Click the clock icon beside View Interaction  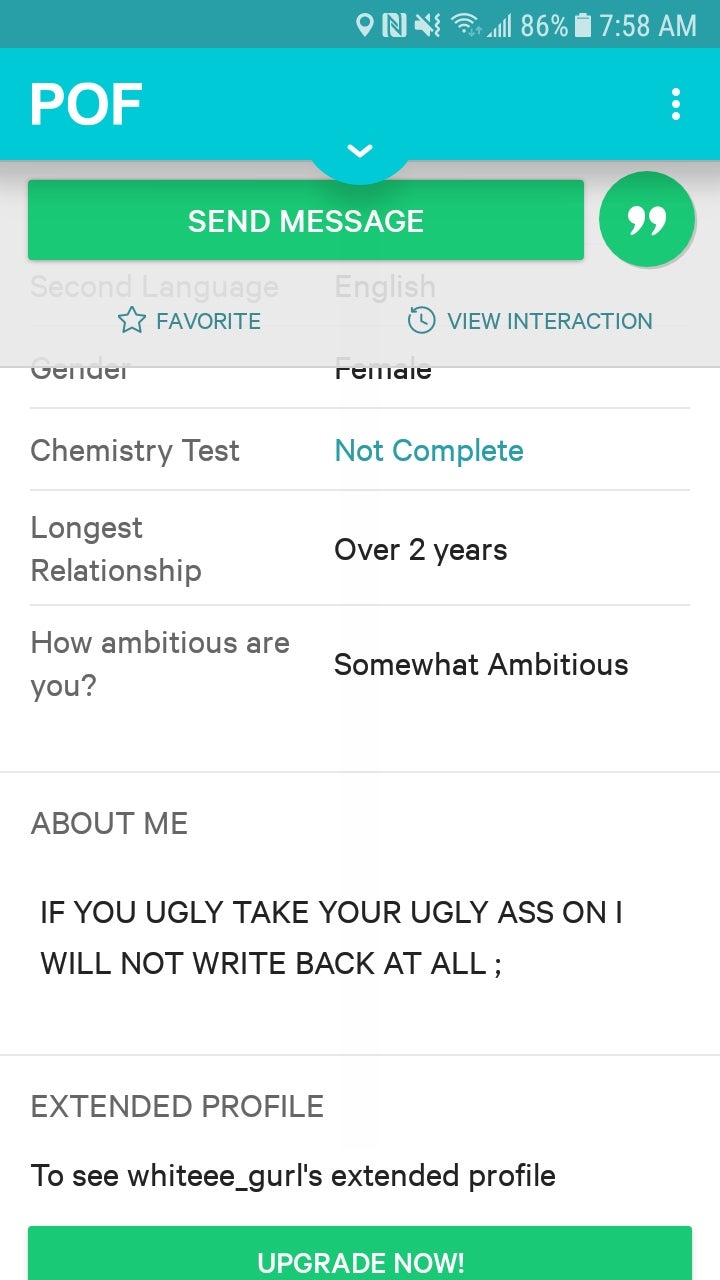coord(421,321)
